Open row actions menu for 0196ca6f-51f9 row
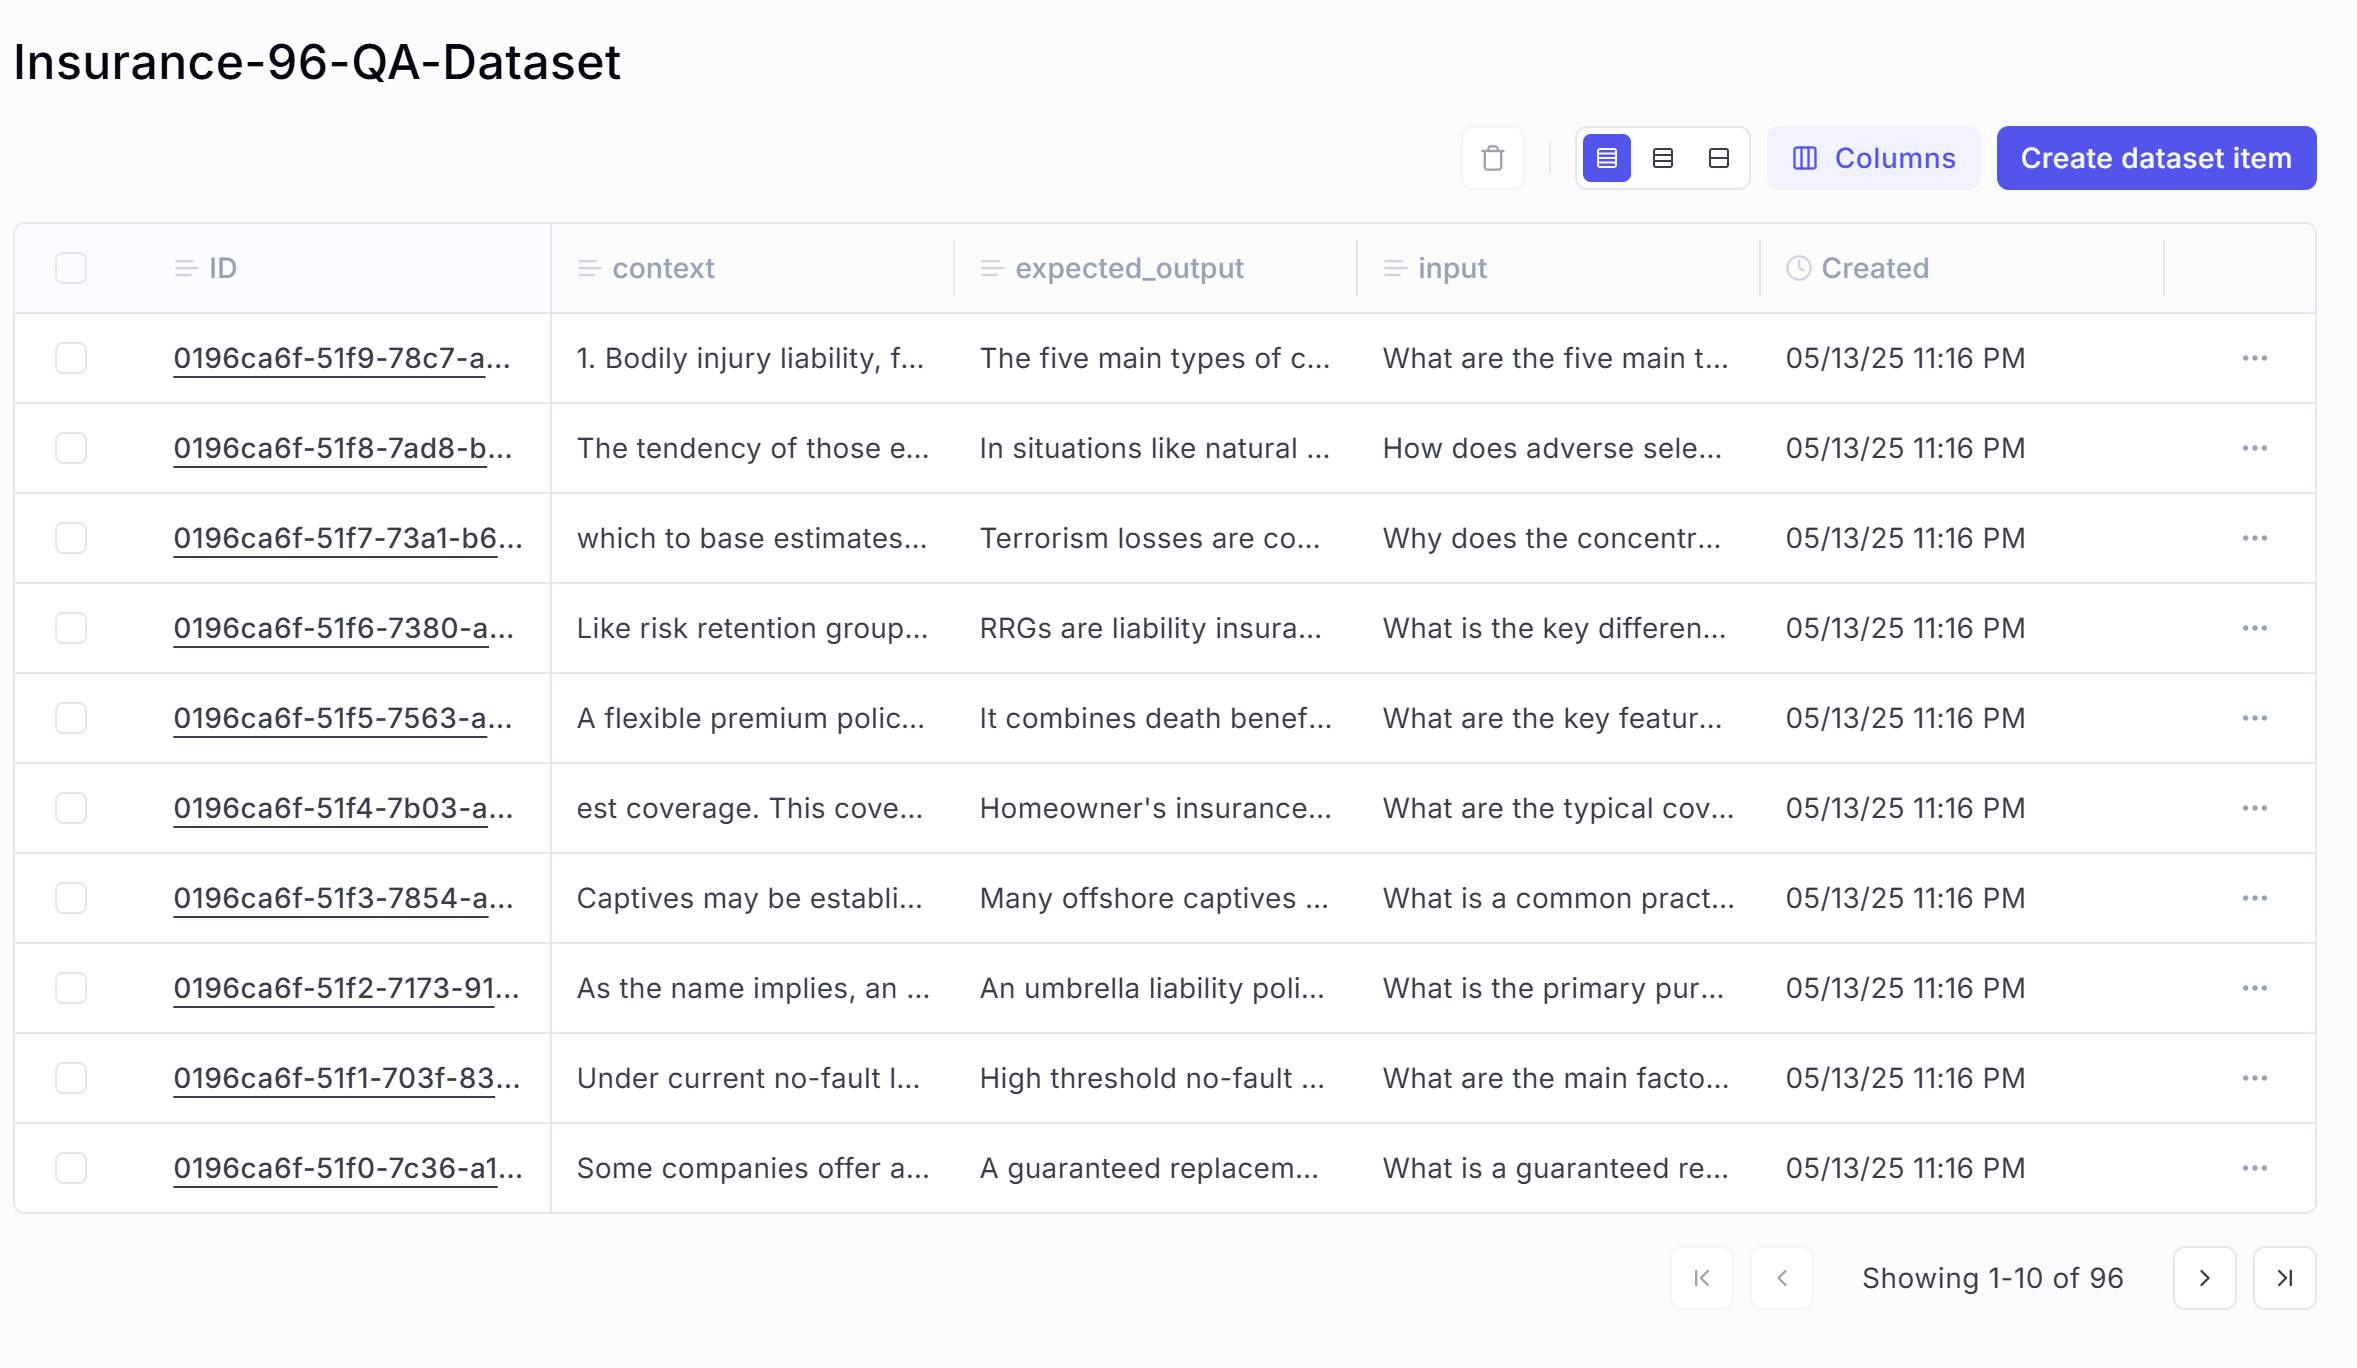This screenshot has height=1368, width=2357. tap(2254, 358)
